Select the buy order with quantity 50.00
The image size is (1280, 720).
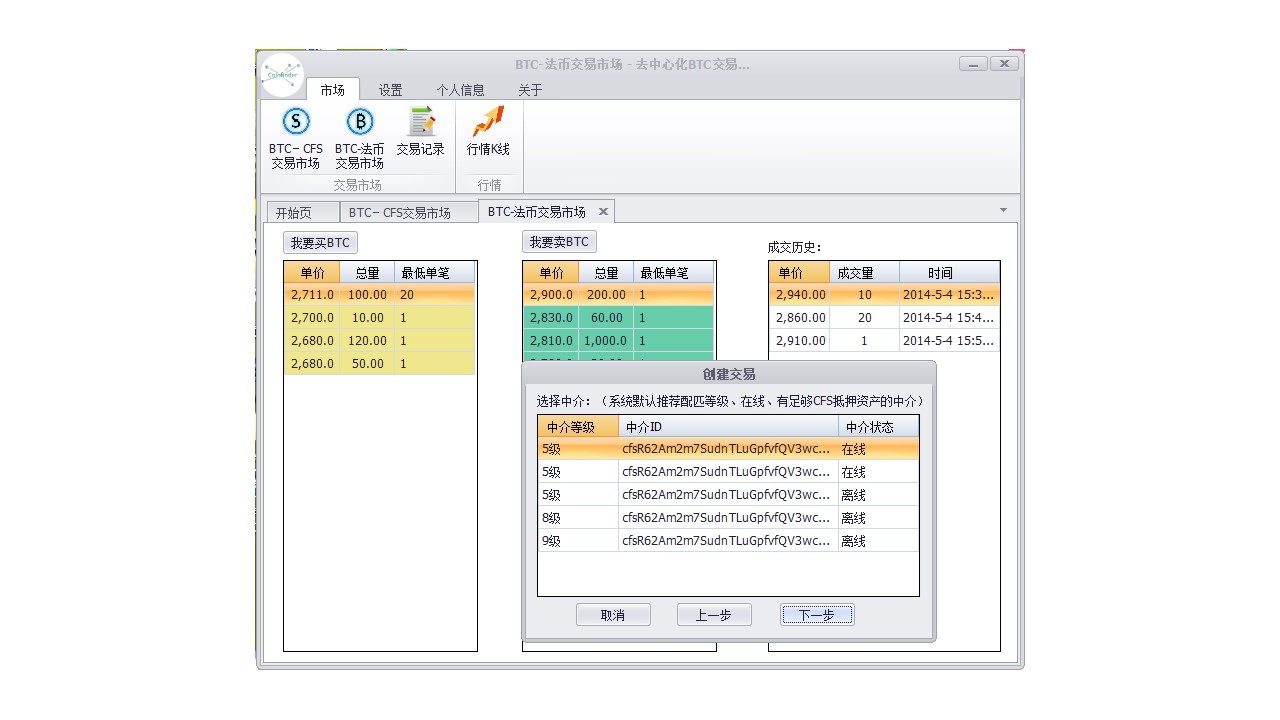(380, 364)
